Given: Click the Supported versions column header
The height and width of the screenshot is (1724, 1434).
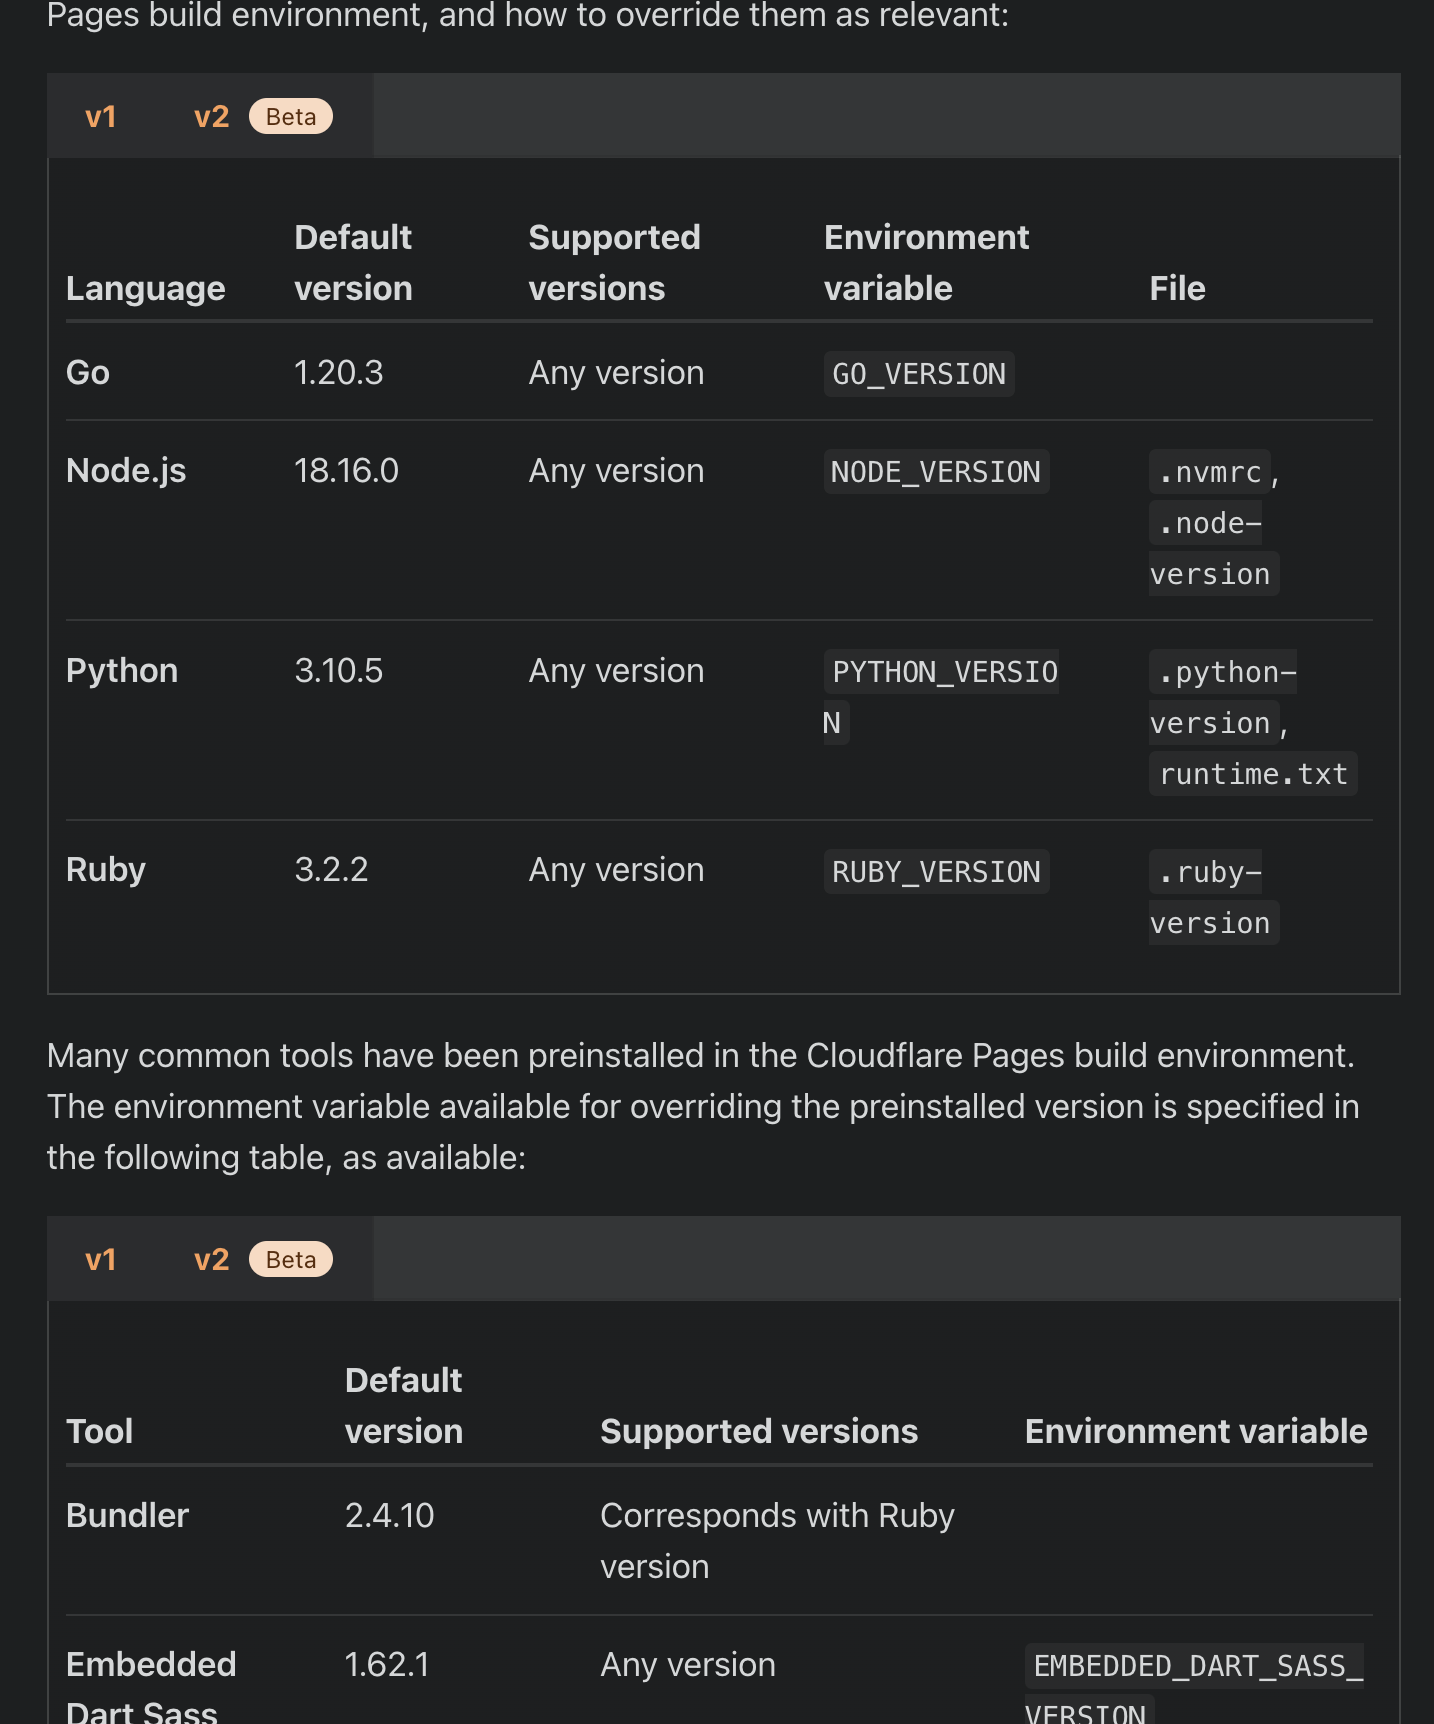Looking at the screenshot, I should tap(614, 262).
